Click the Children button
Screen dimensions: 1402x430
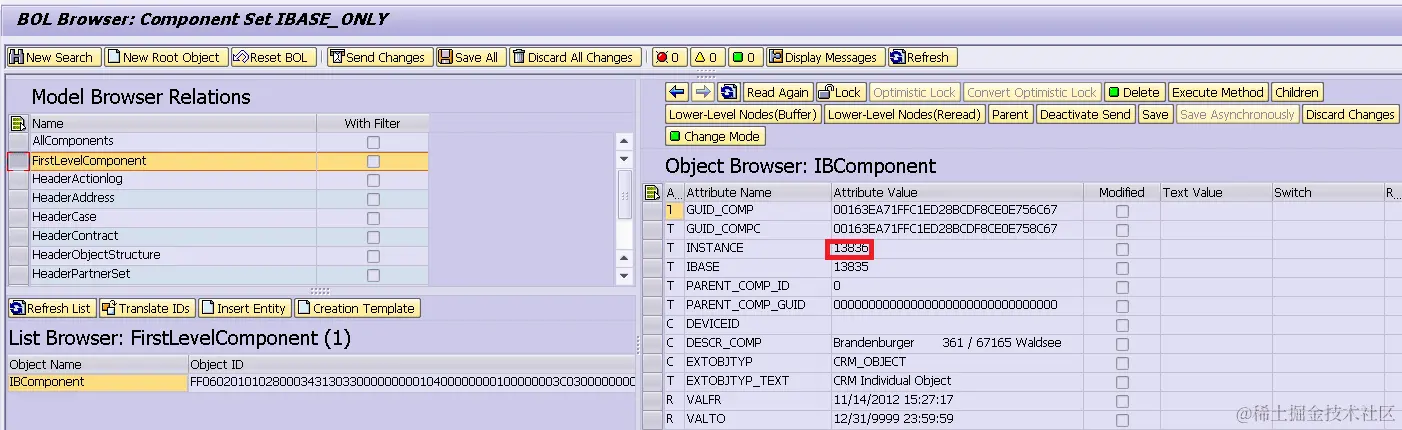(1297, 92)
